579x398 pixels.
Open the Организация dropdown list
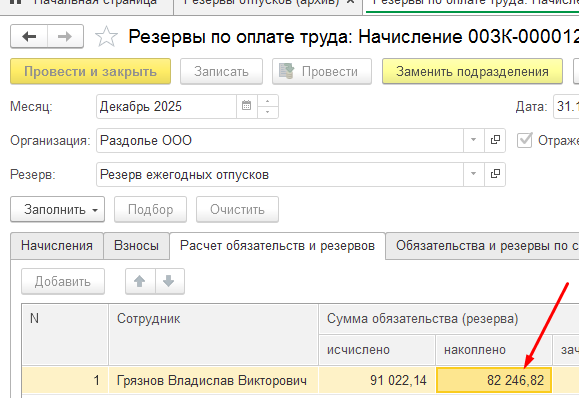pos(474,140)
